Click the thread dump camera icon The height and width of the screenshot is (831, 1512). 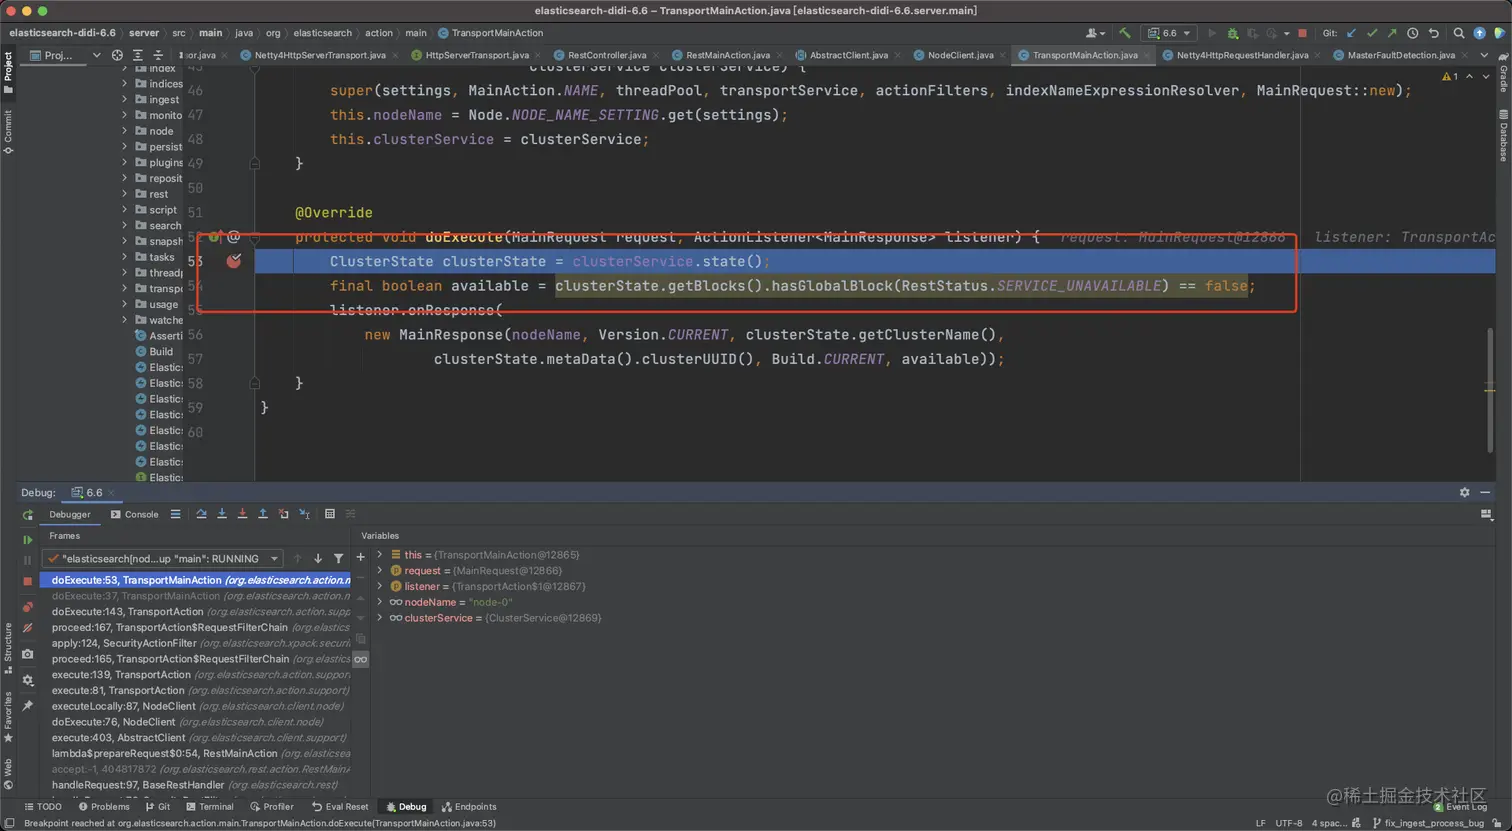pos(27,654)
